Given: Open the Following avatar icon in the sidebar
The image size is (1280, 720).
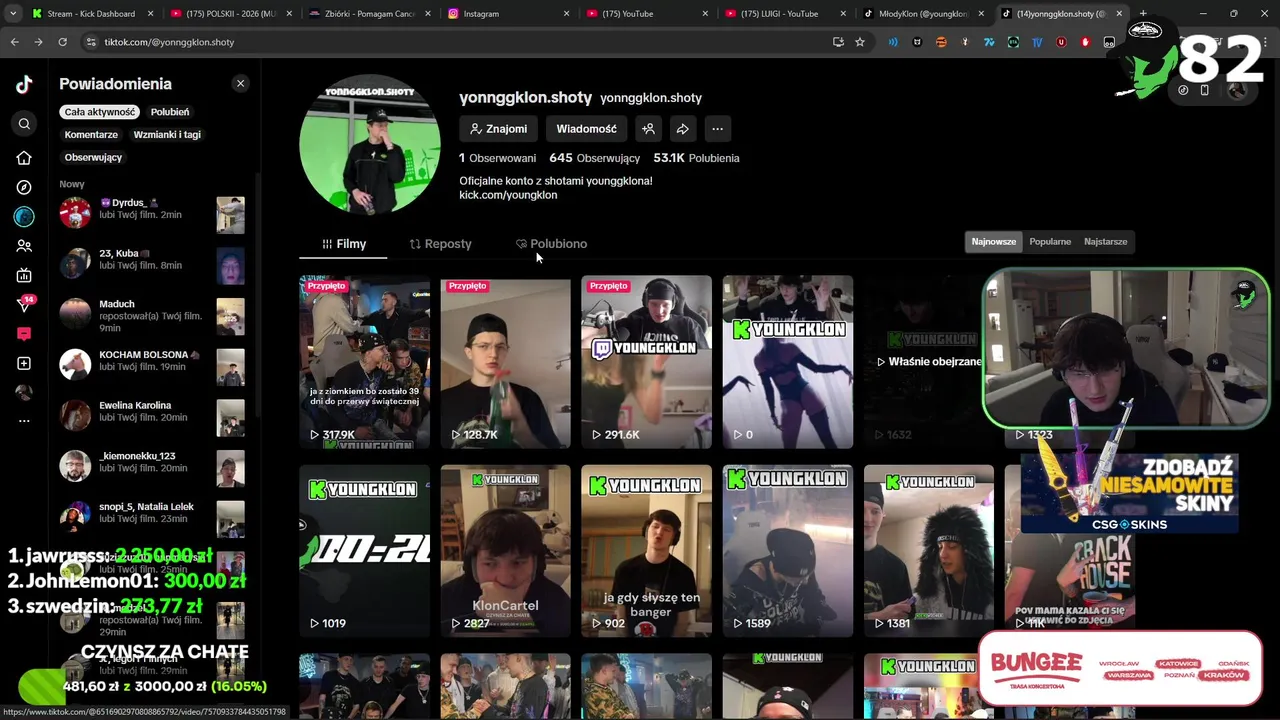Looking at the screenshot, I should coord(24,216).
